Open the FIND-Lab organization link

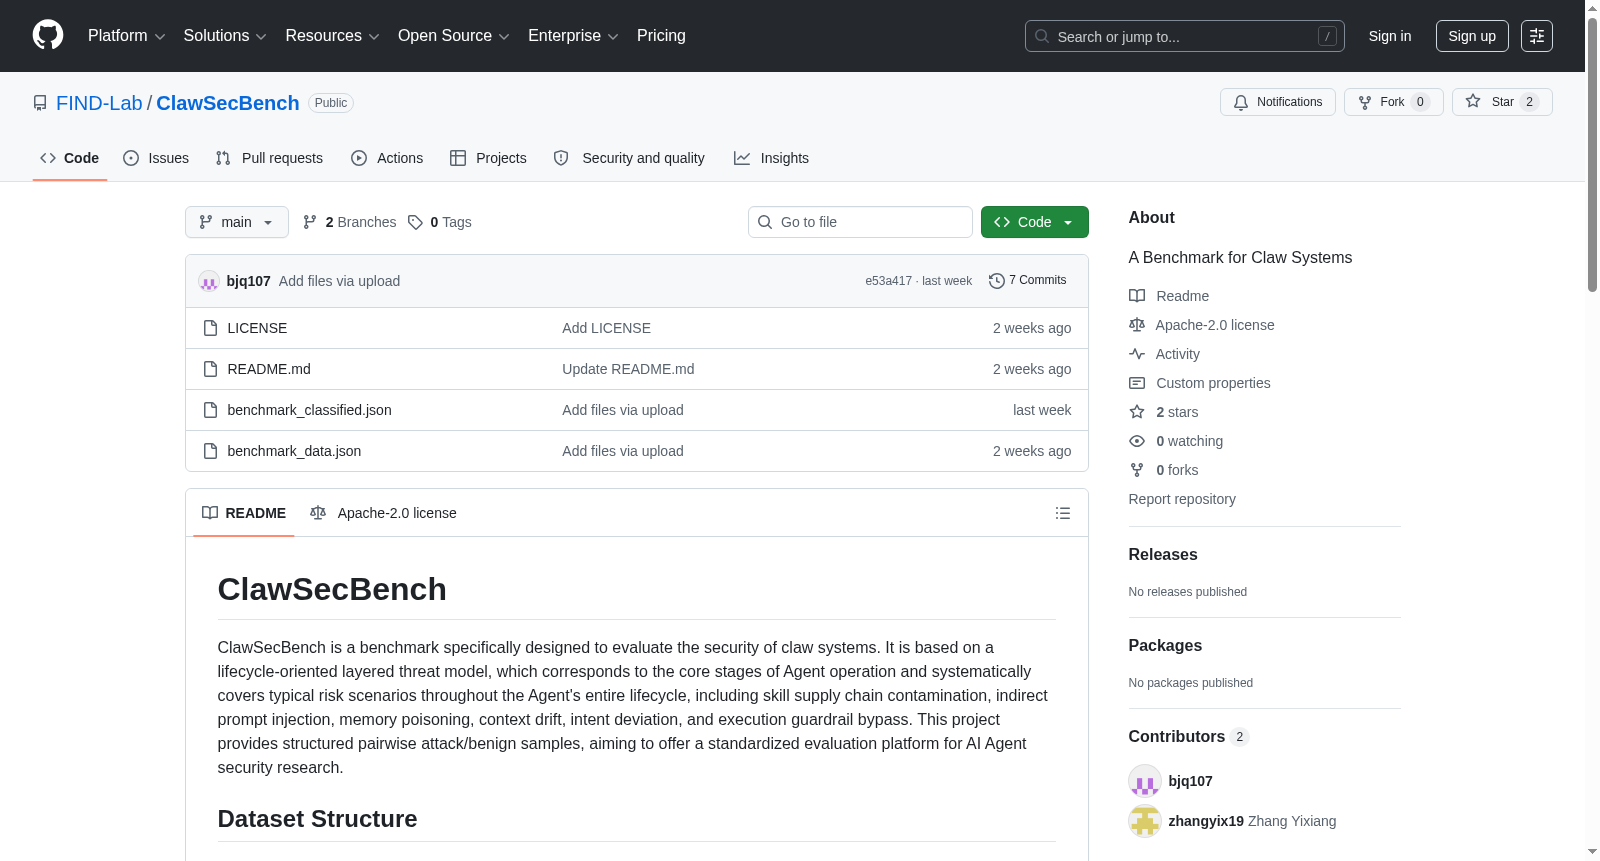tap(99, 103)
